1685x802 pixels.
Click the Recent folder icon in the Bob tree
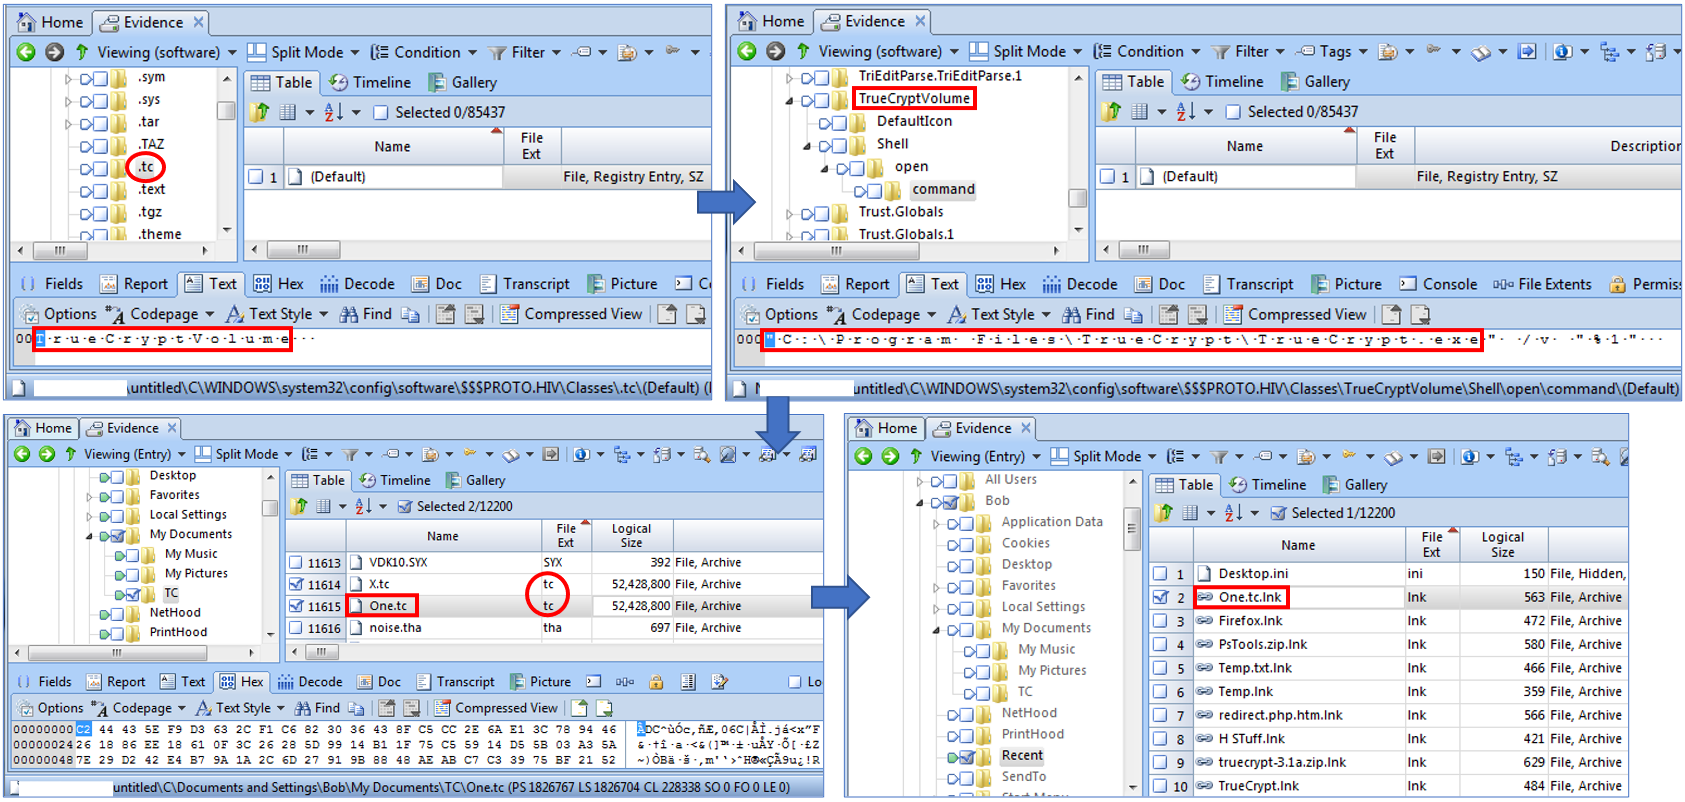click(x=984, y=756)
